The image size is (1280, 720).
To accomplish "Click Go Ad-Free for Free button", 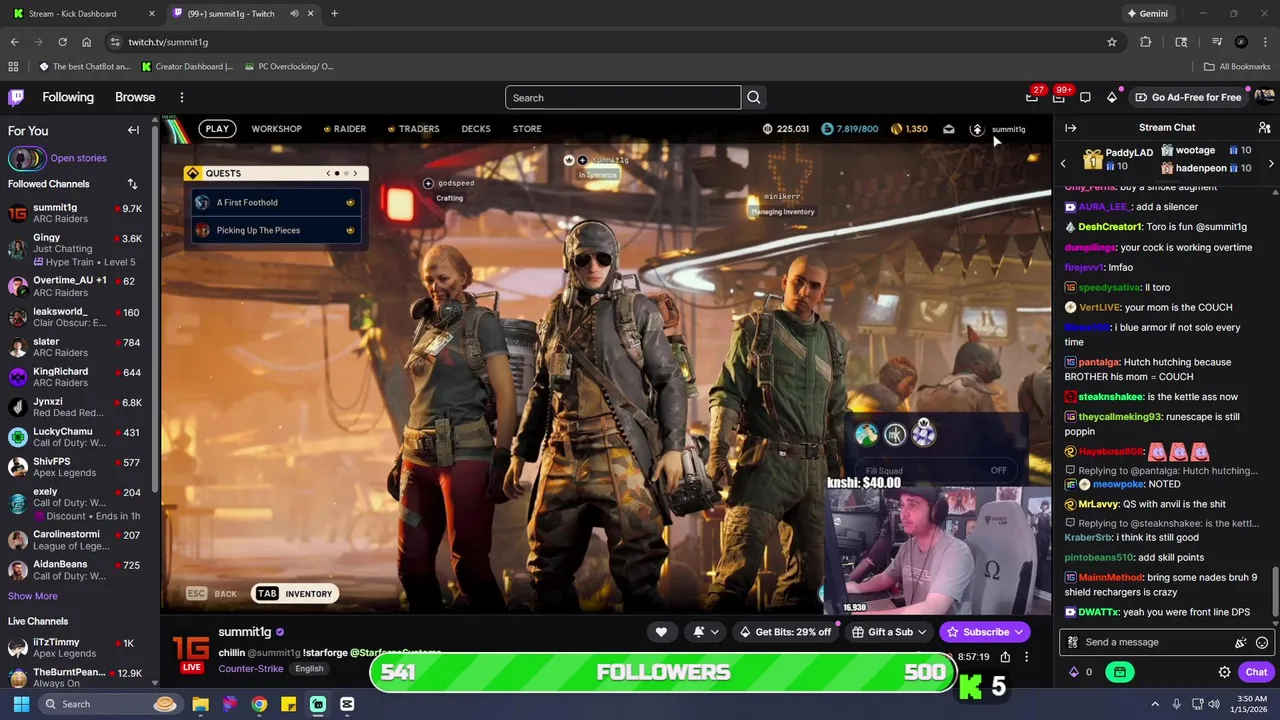I will 1188,97.
